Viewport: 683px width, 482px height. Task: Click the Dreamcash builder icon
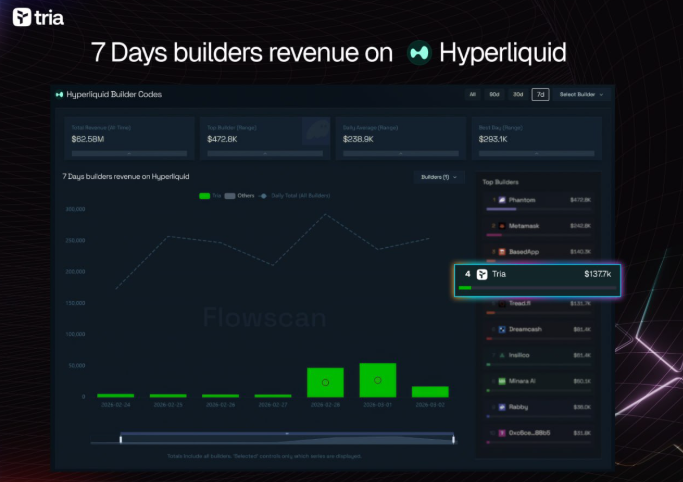tap(501, 329)
